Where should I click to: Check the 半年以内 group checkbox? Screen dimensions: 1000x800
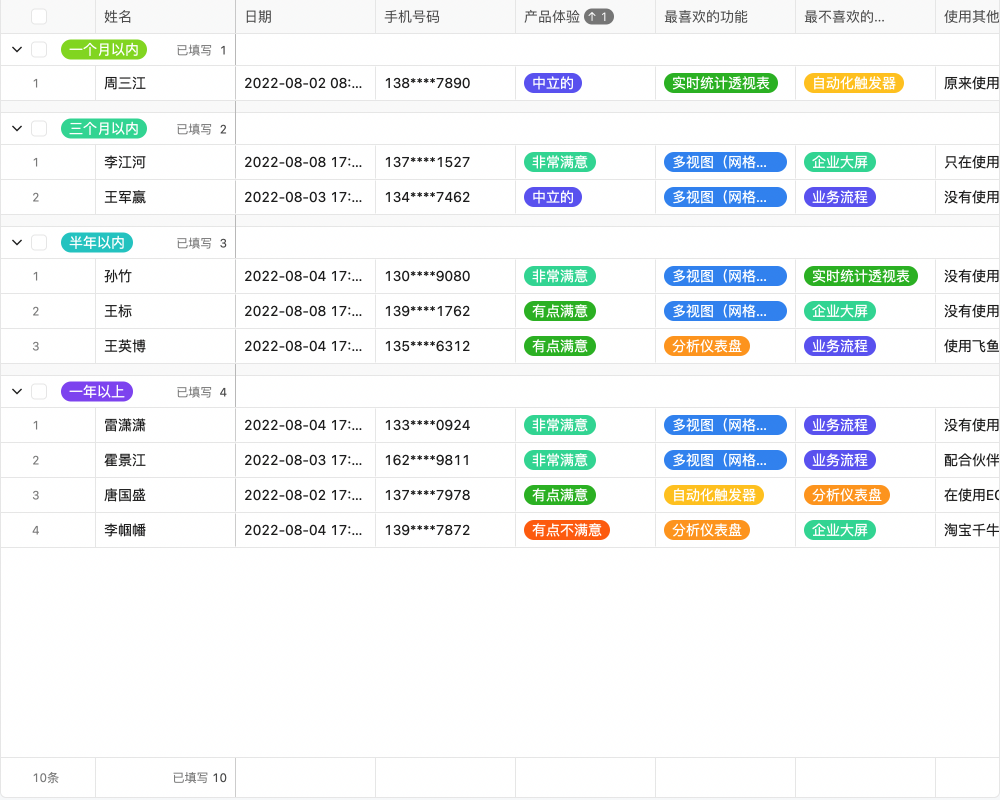(x=38, y=242)
